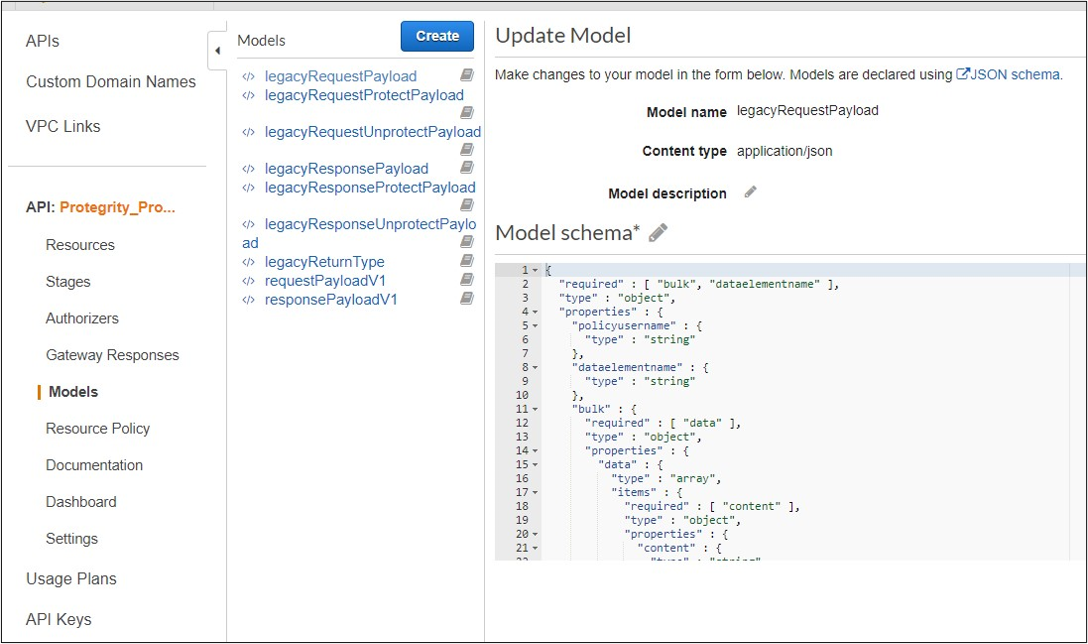Click the code icon before legacyRequestProtectPayload
Image resolution: width=1088 pixels, height=644 pixels.
click(248, 95)
